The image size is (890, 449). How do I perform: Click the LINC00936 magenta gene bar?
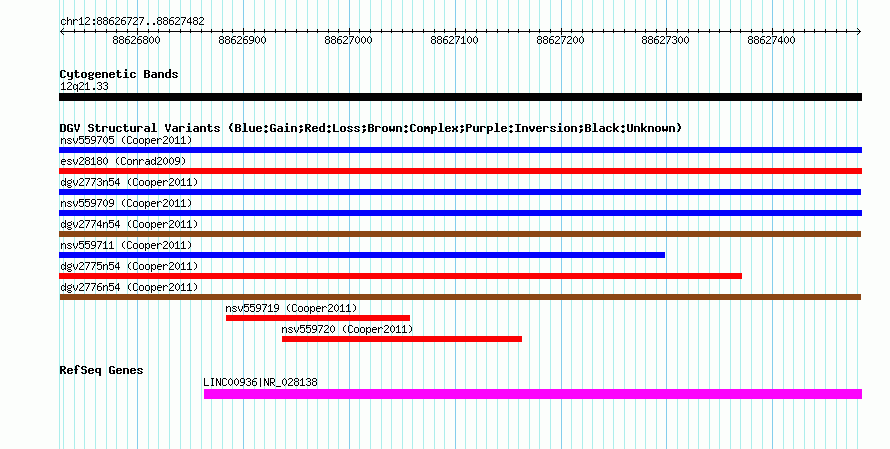533,394
